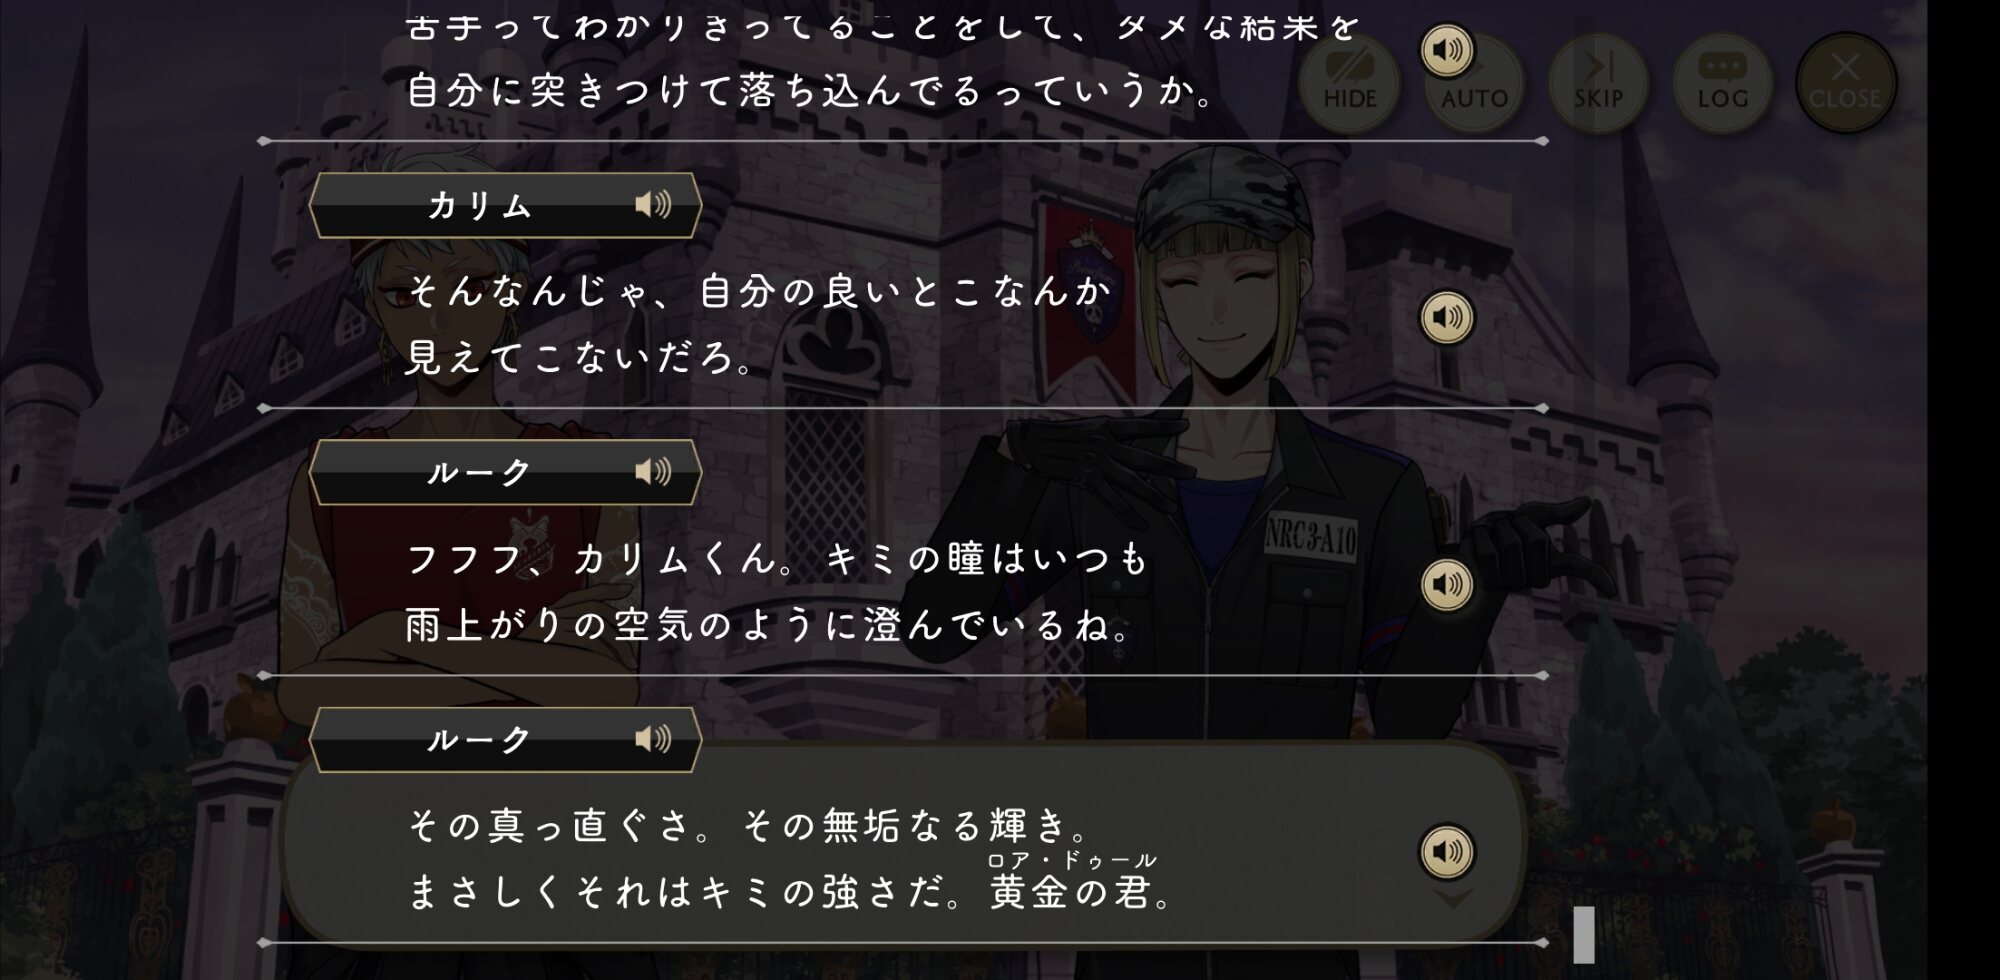Select the カリム name plate
This screenshot has width=2000, height=980.
coord(505,205)
